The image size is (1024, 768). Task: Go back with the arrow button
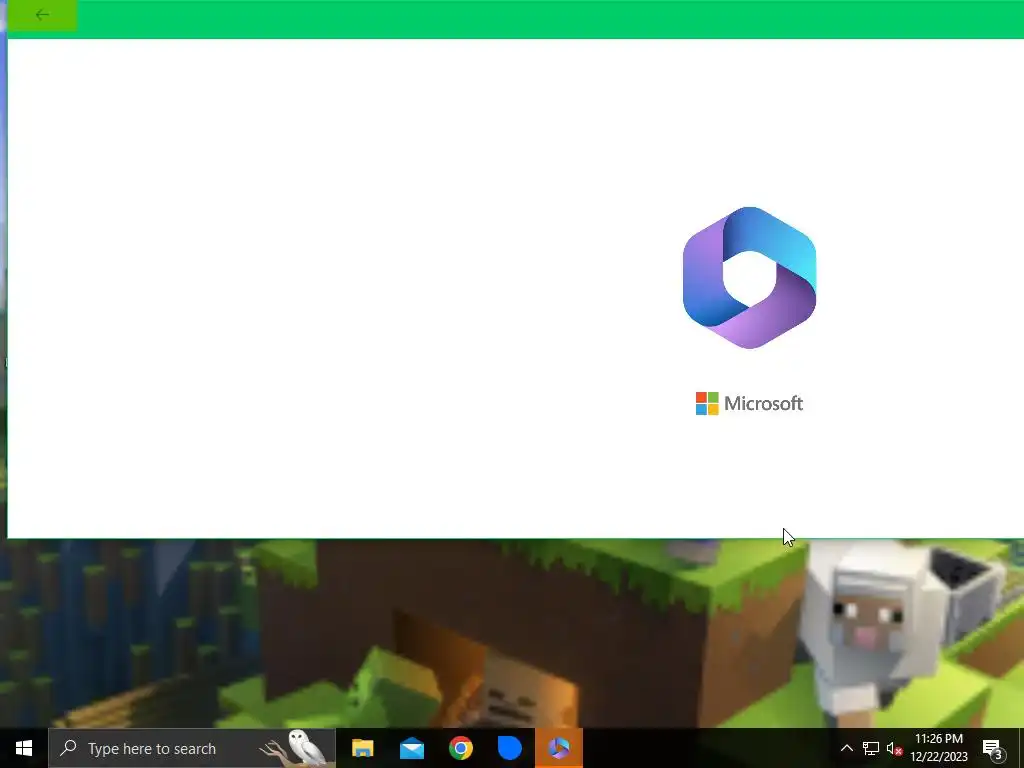(x=42, y=15)
